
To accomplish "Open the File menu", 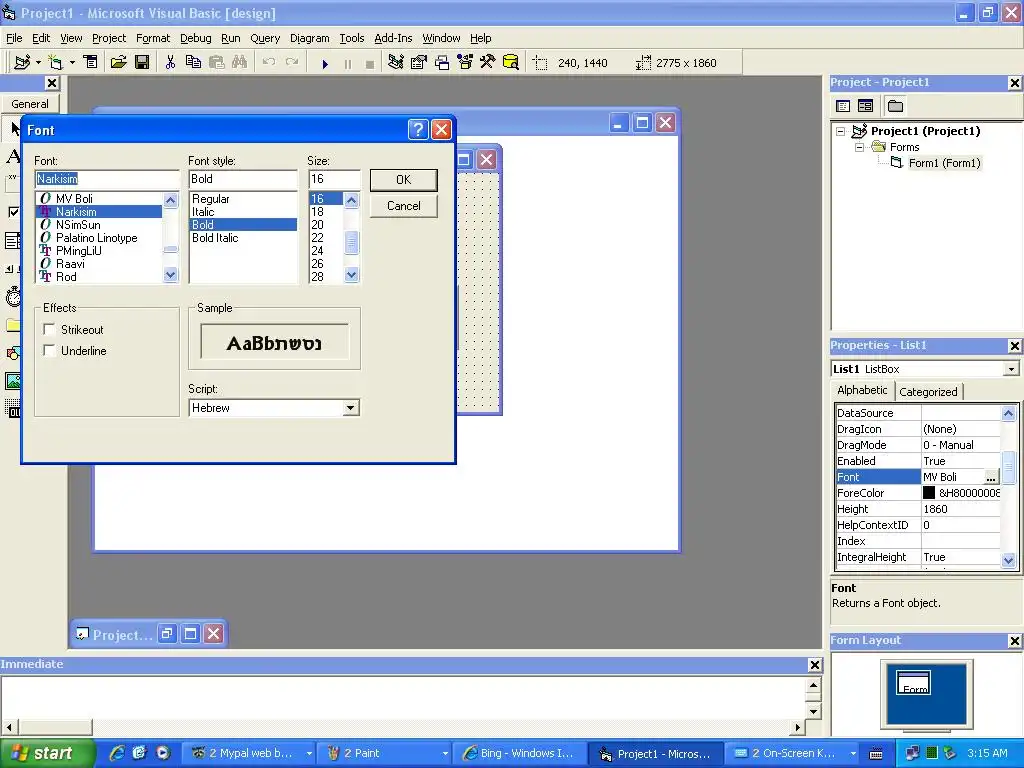I will pos(14,38).
